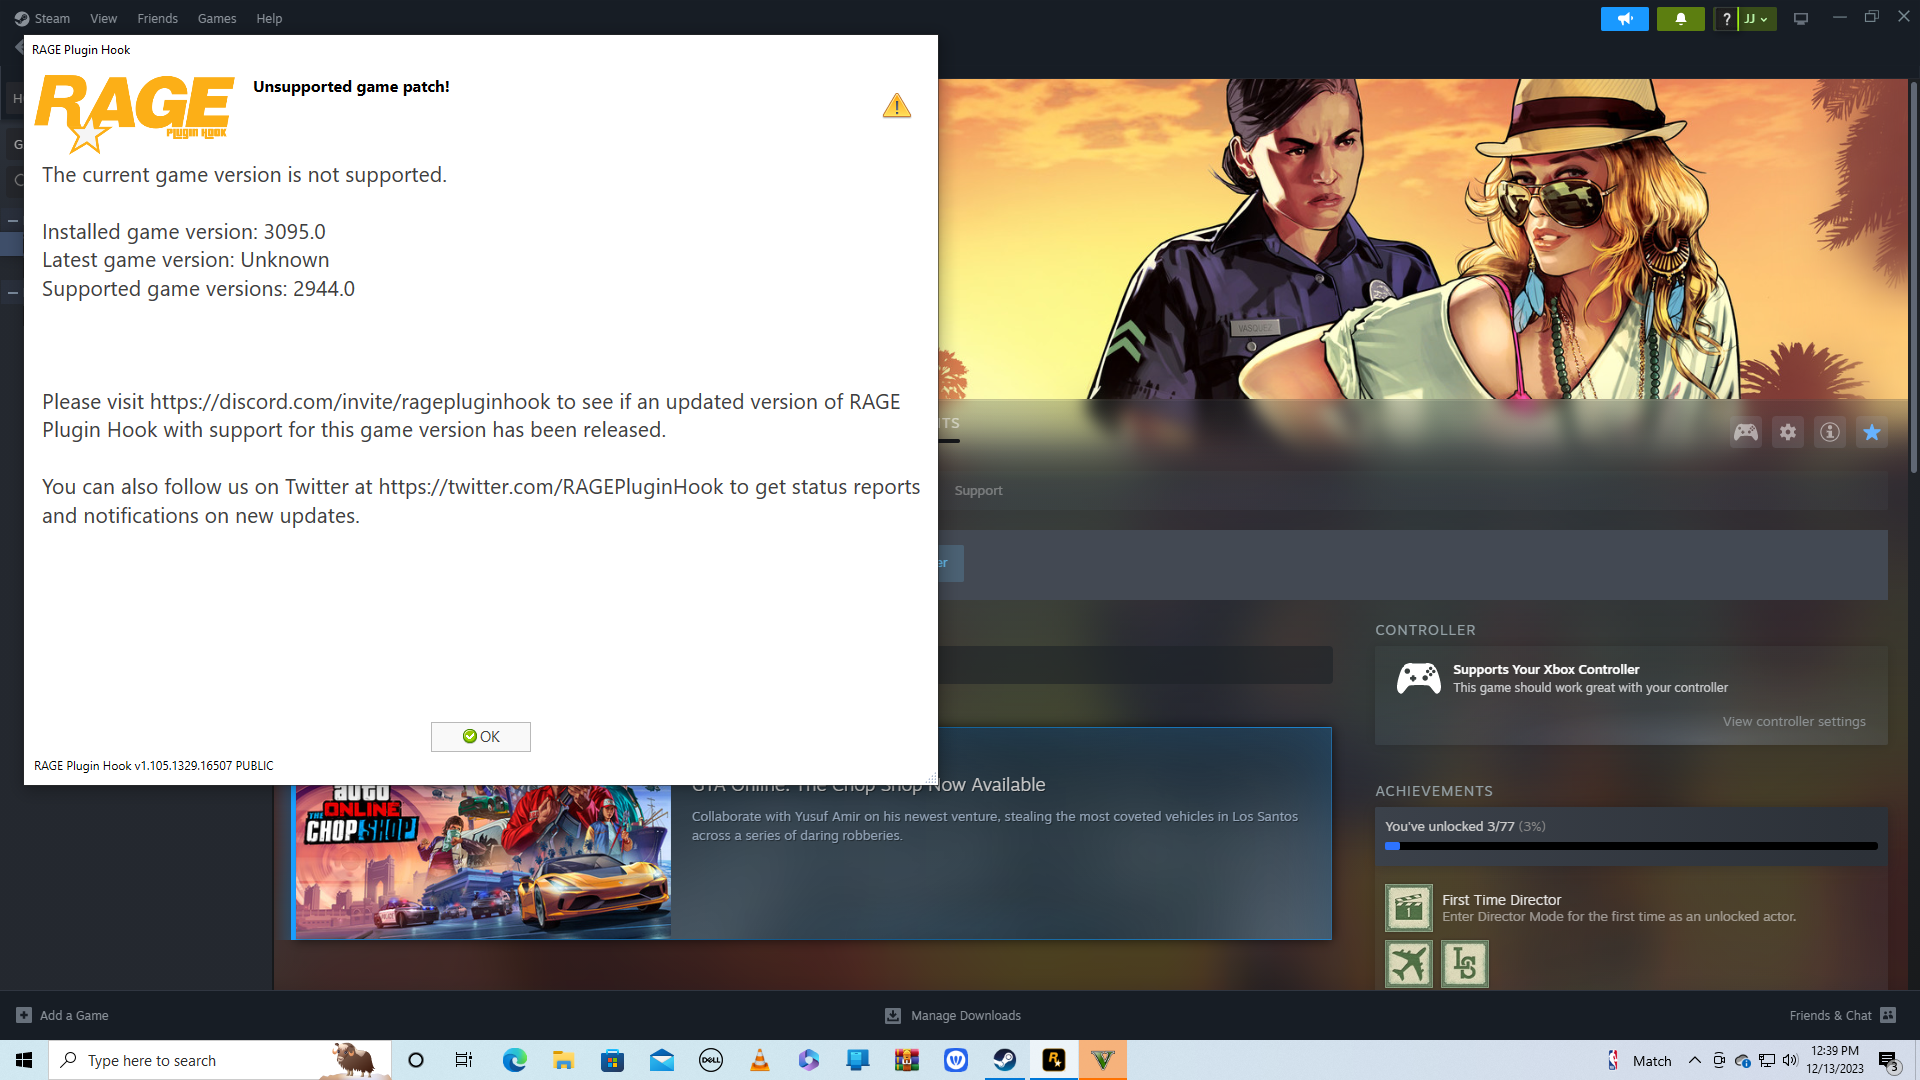Click the achievements progress bar
1920x1080 pixels.
(1630, 846)
